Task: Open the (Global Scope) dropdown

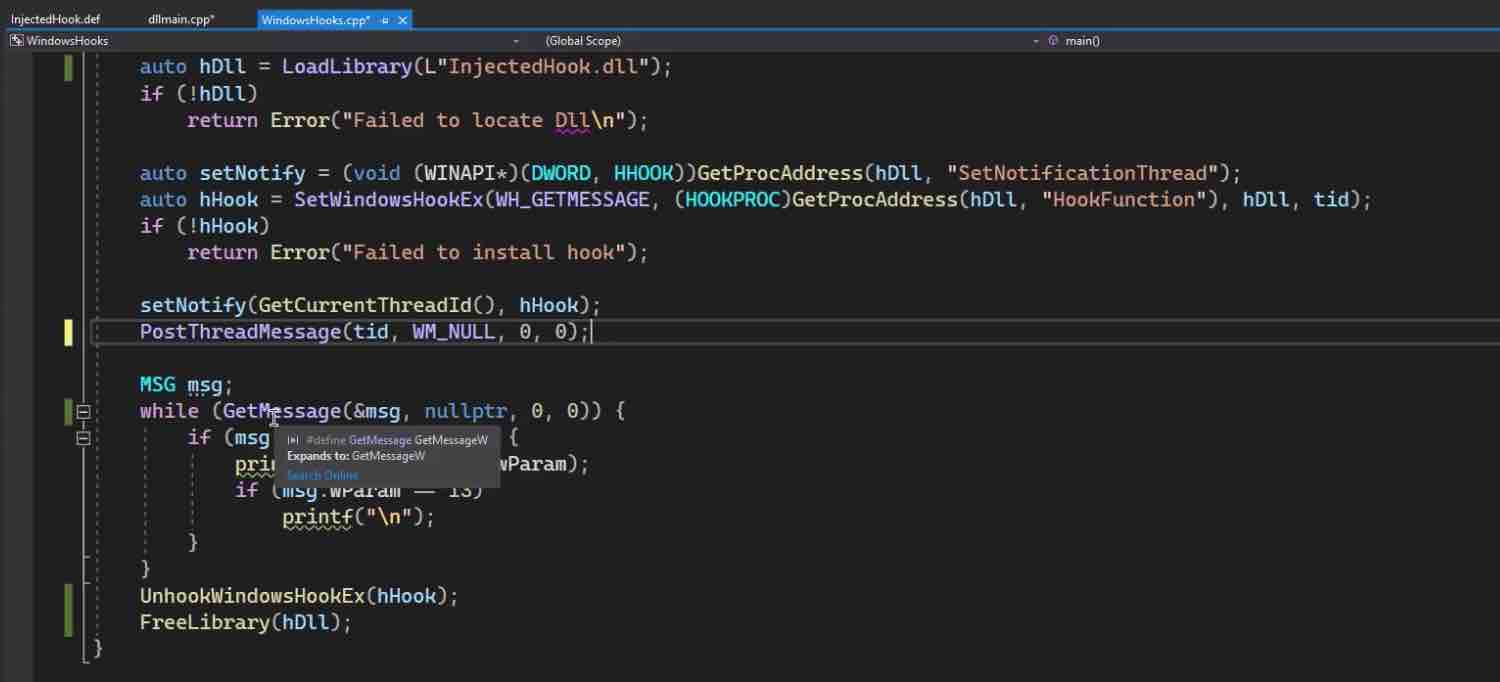Action: click(x=1035, y=41)
